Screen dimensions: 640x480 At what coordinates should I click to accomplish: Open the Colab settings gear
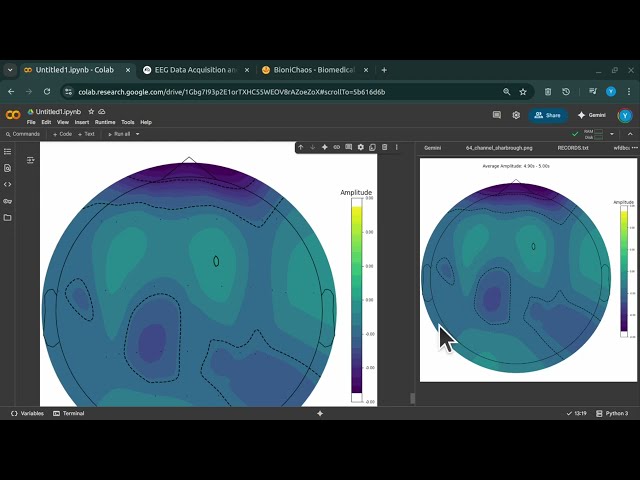point(516,115)
